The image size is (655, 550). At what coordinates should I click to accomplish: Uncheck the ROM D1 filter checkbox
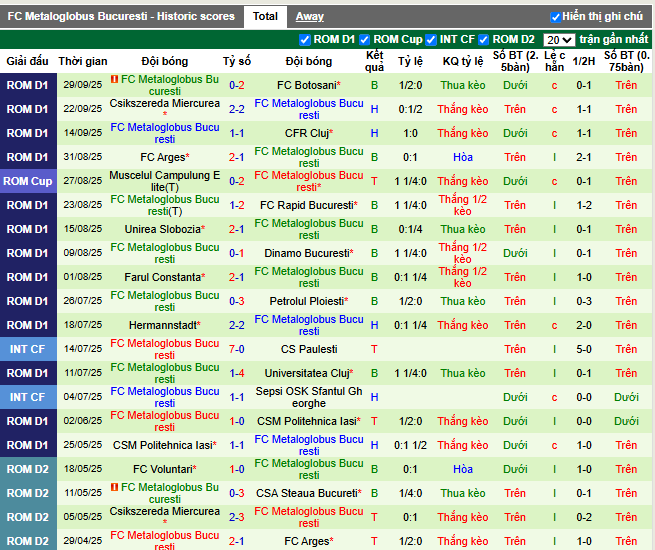click(305, 40)
